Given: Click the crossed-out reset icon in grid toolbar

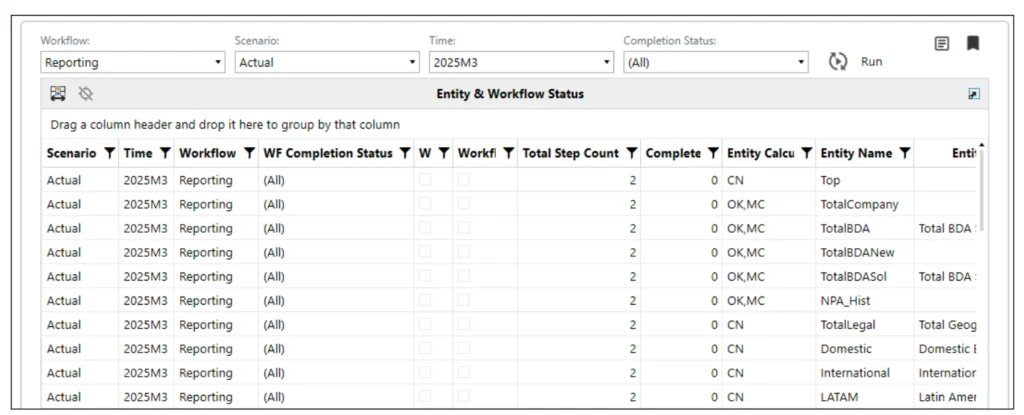Looking at the screenshot, I should 85,94.
